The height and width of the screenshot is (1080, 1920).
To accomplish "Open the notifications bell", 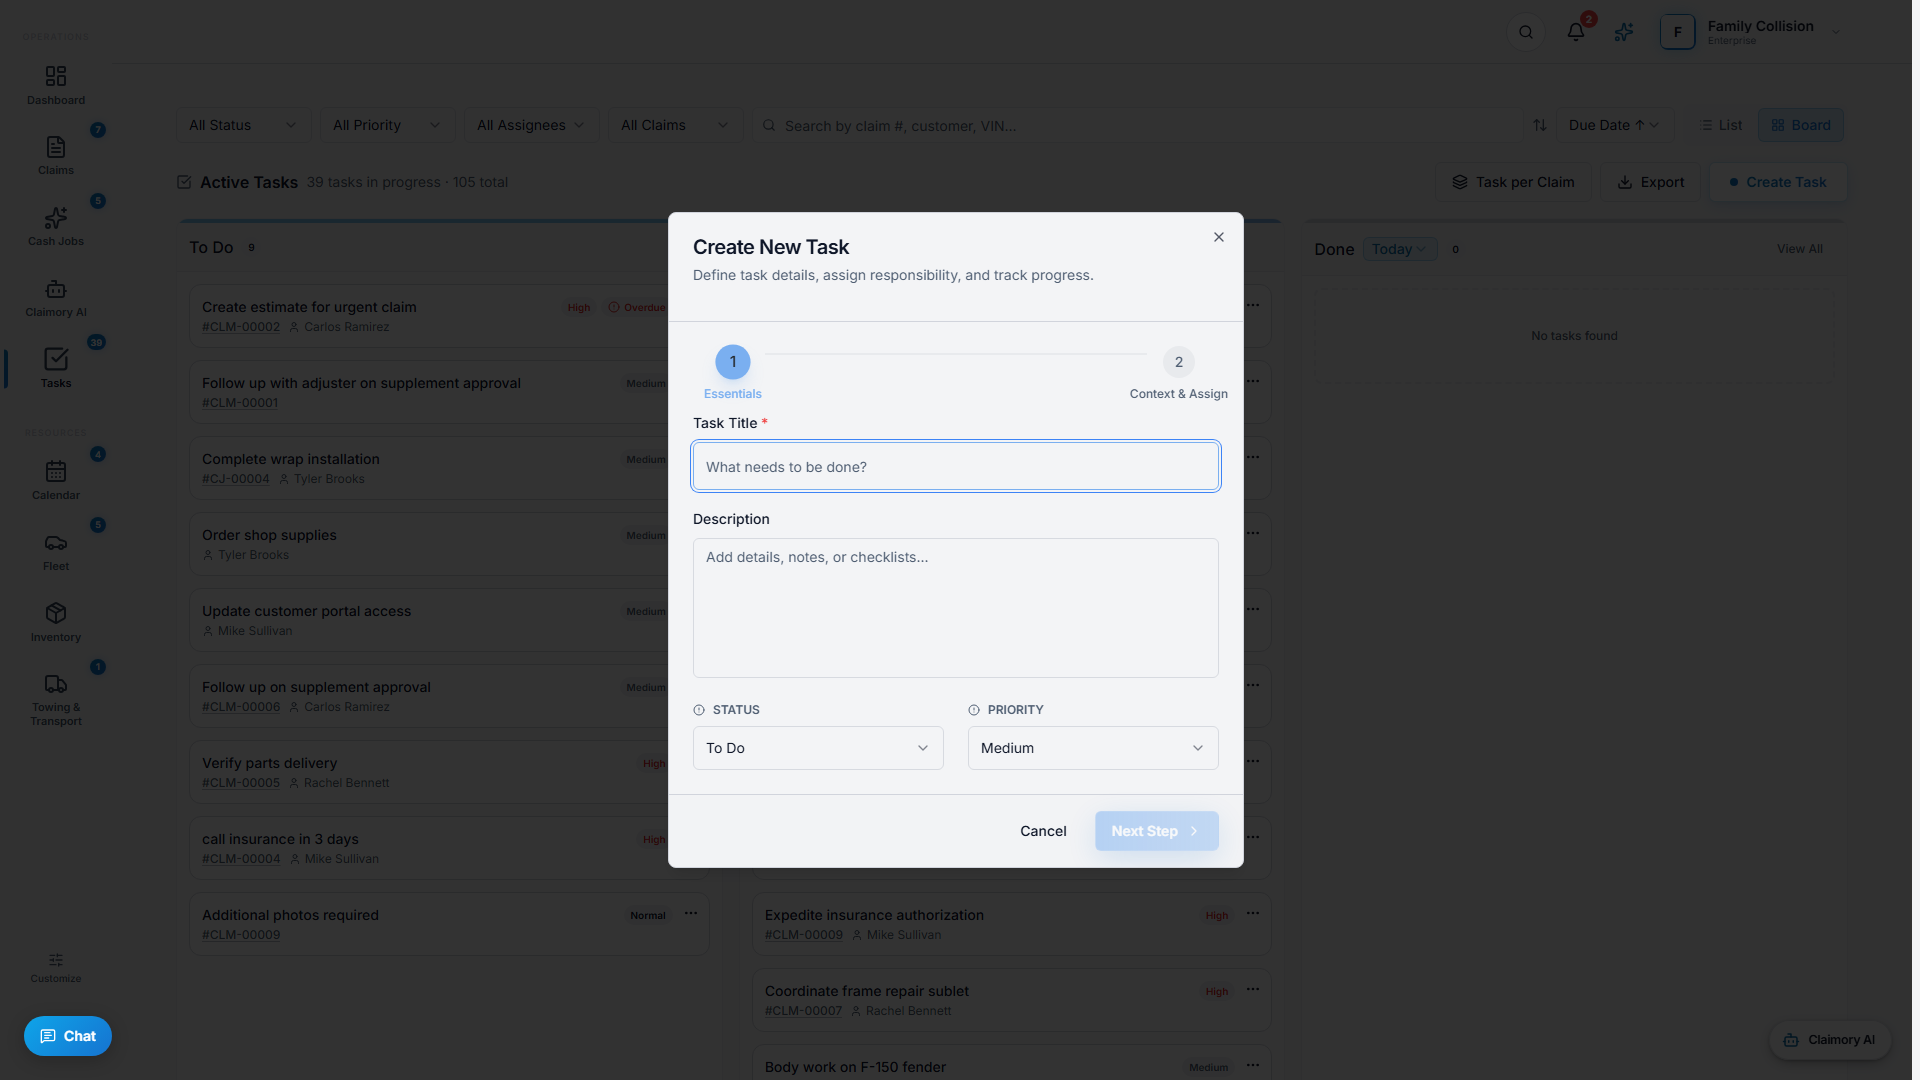I will (x=1575, y=32).
